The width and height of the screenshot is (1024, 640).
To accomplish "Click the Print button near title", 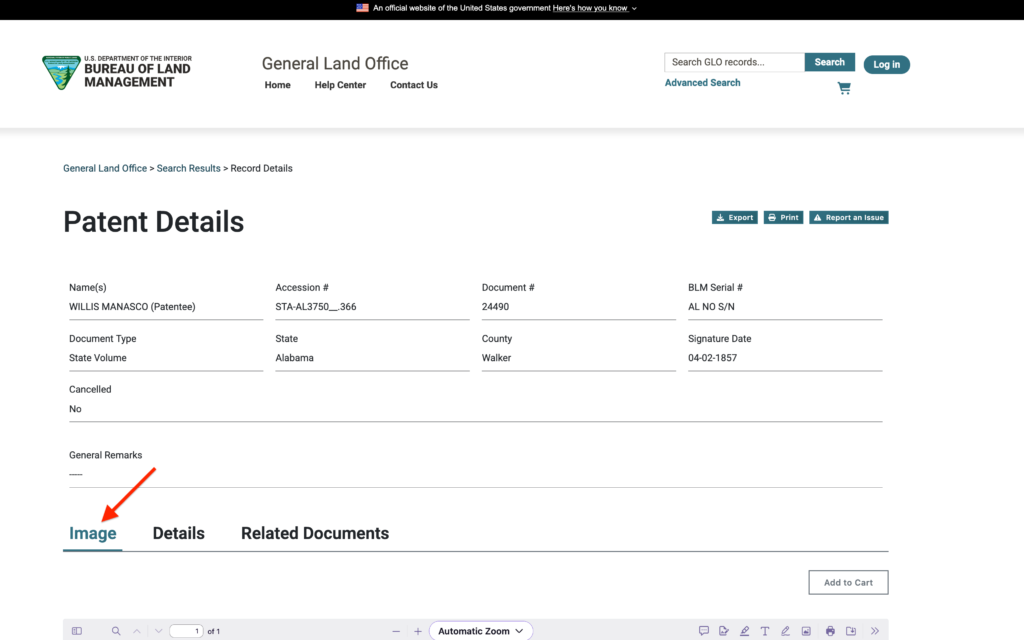I will pos(783,217).
